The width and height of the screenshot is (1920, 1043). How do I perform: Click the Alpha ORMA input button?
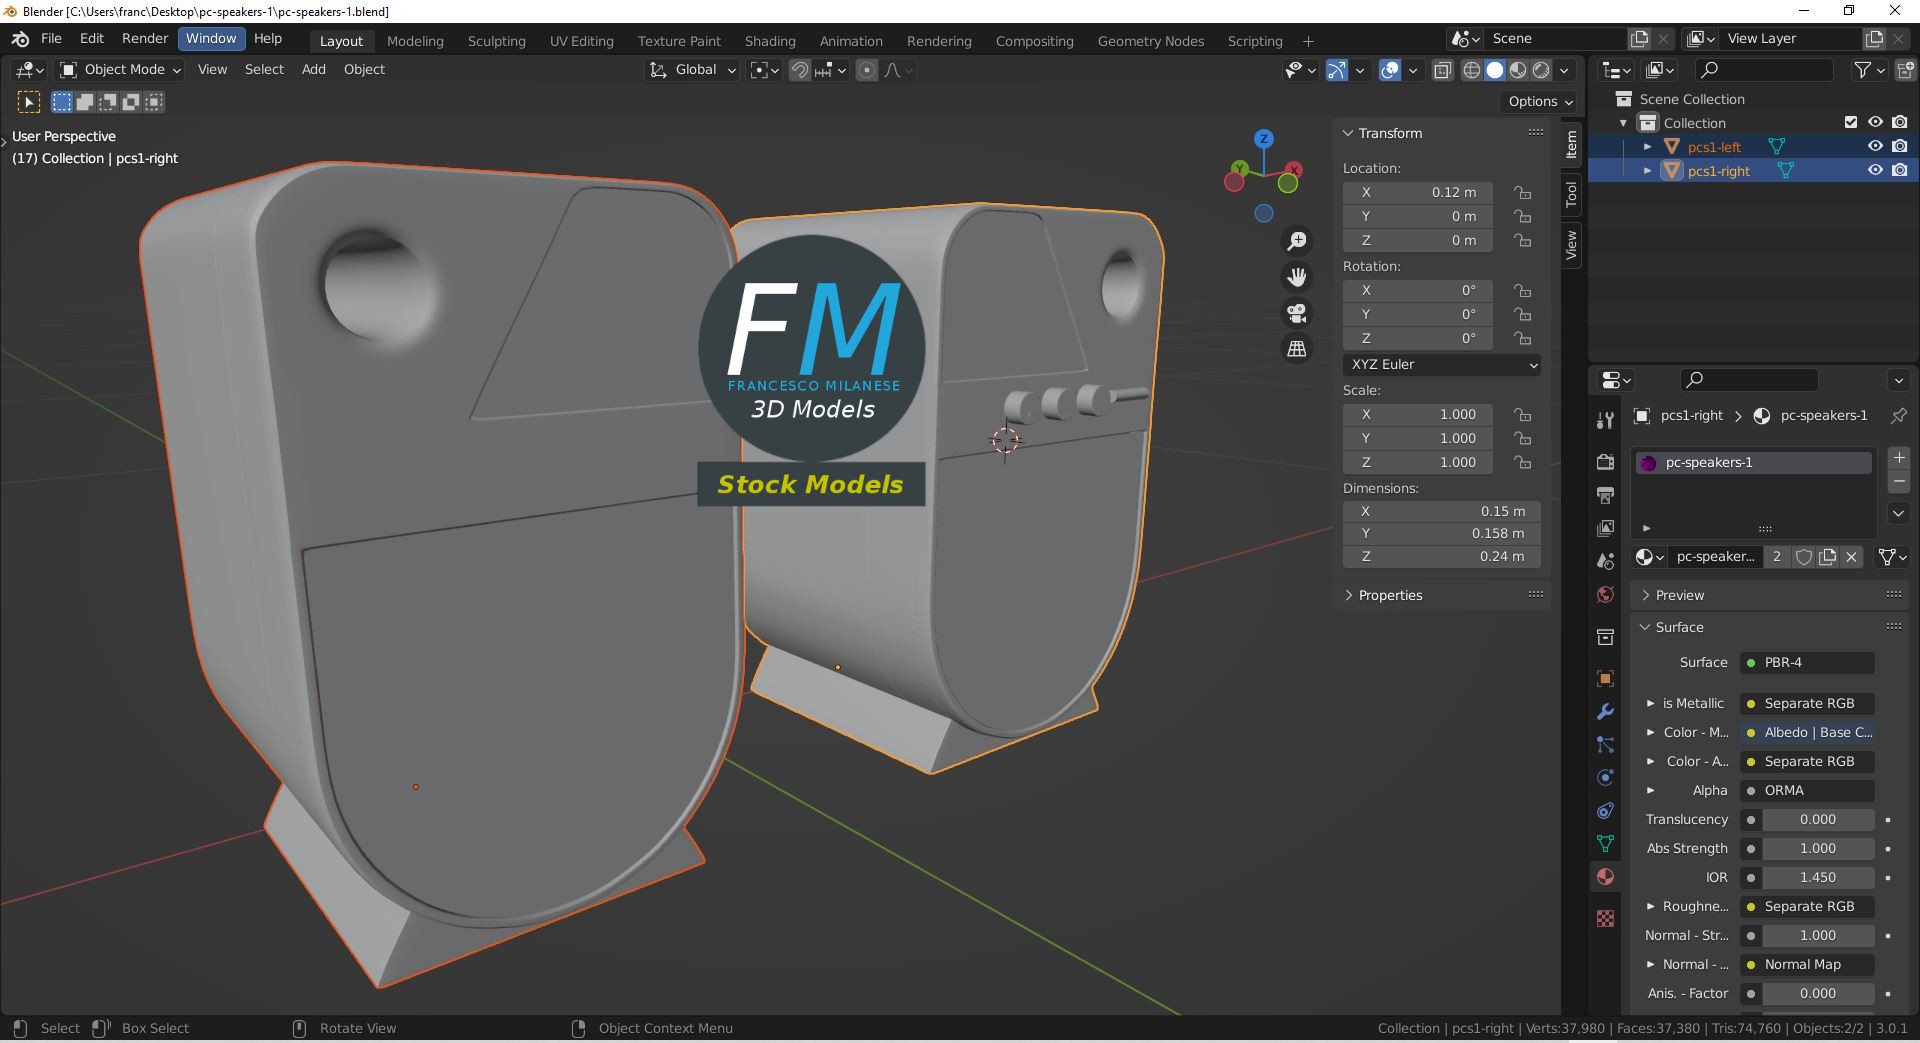pyautogui.click(x=1807, y=791)
